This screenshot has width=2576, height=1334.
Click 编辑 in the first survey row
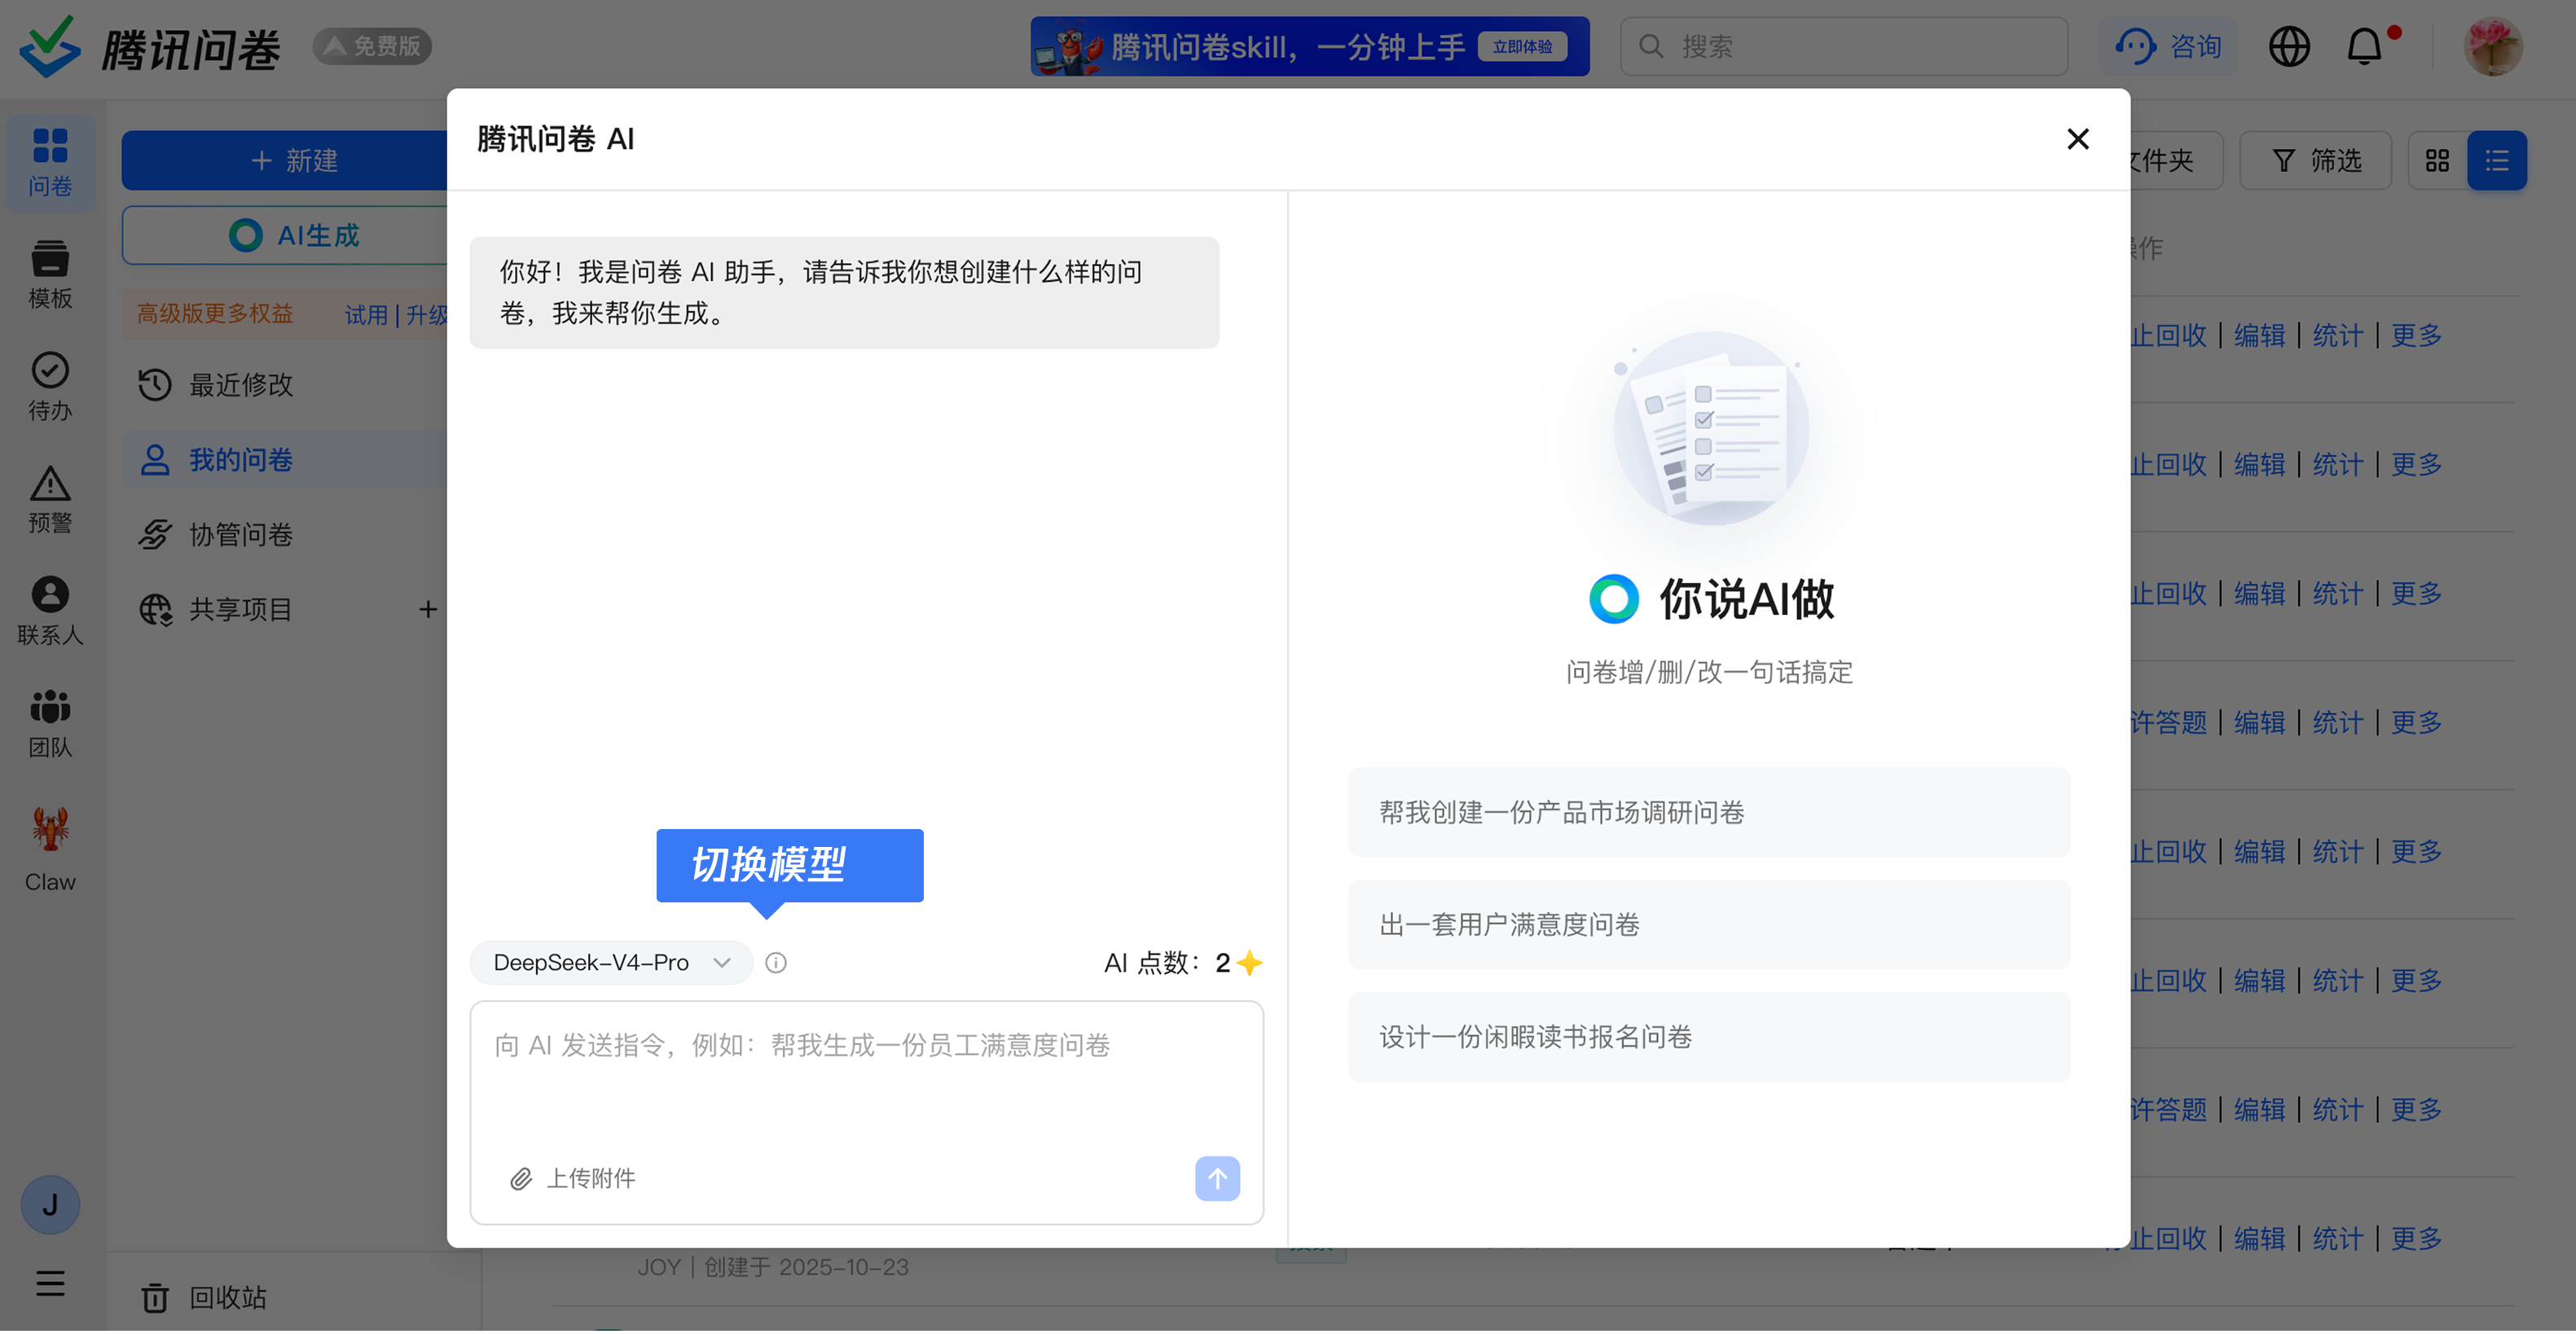2259,336
